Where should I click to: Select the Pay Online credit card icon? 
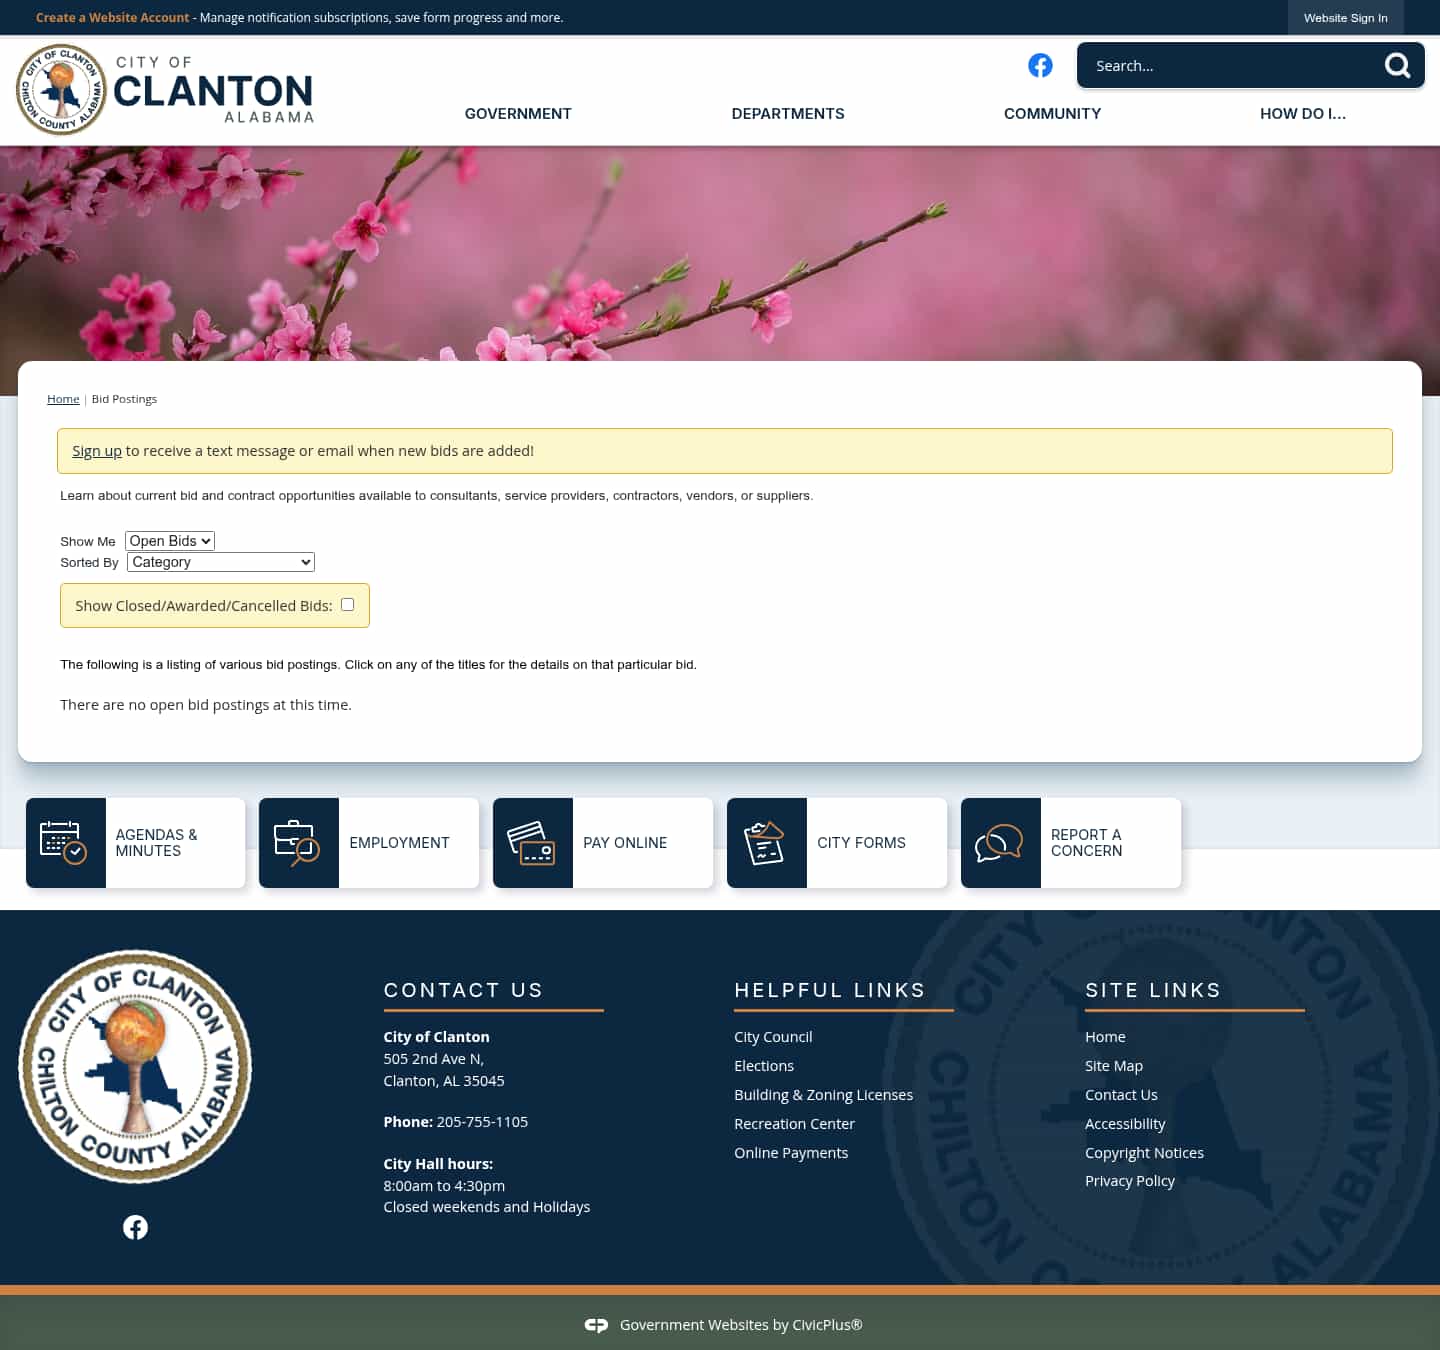(532, 842)
